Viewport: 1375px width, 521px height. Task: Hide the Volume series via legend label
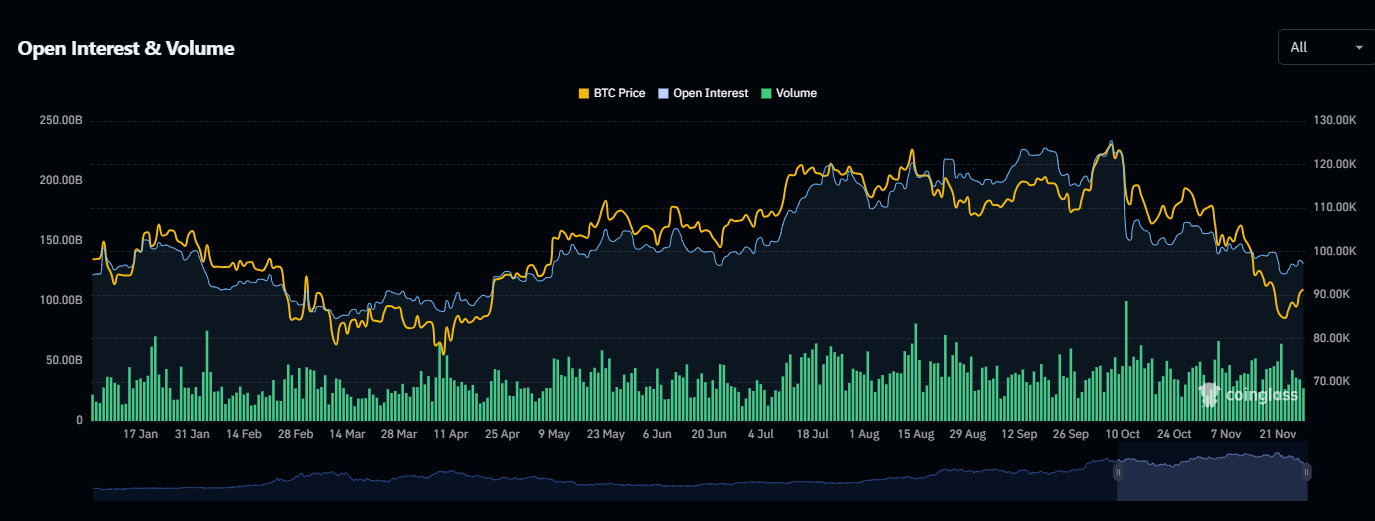coord(796,93)
